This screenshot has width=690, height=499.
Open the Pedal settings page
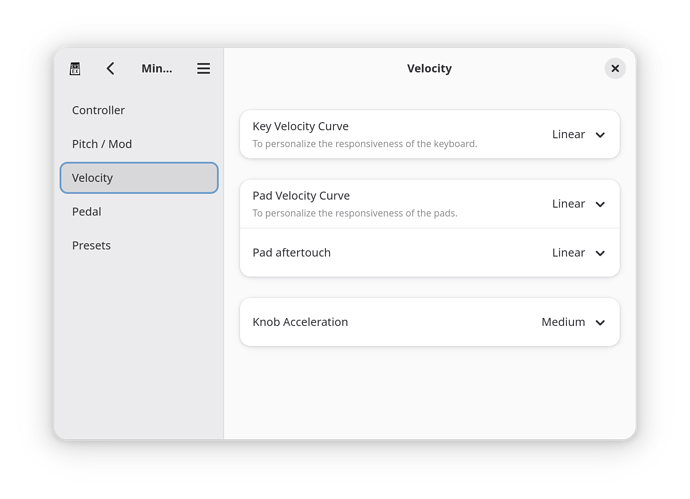86,212
